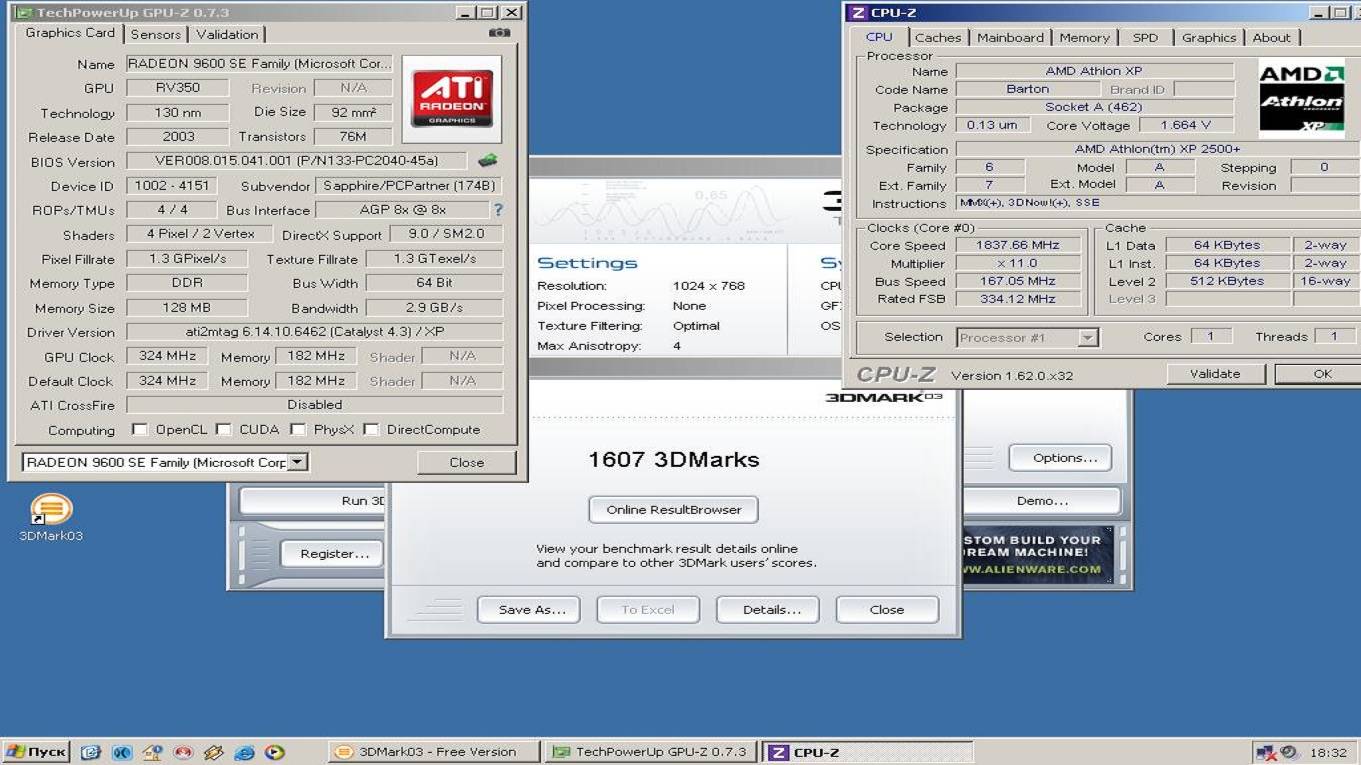Enable the OpenCL checkbox
Image resolution: width=1361 pixels, height=765 pixels.
tap(140, 430)
